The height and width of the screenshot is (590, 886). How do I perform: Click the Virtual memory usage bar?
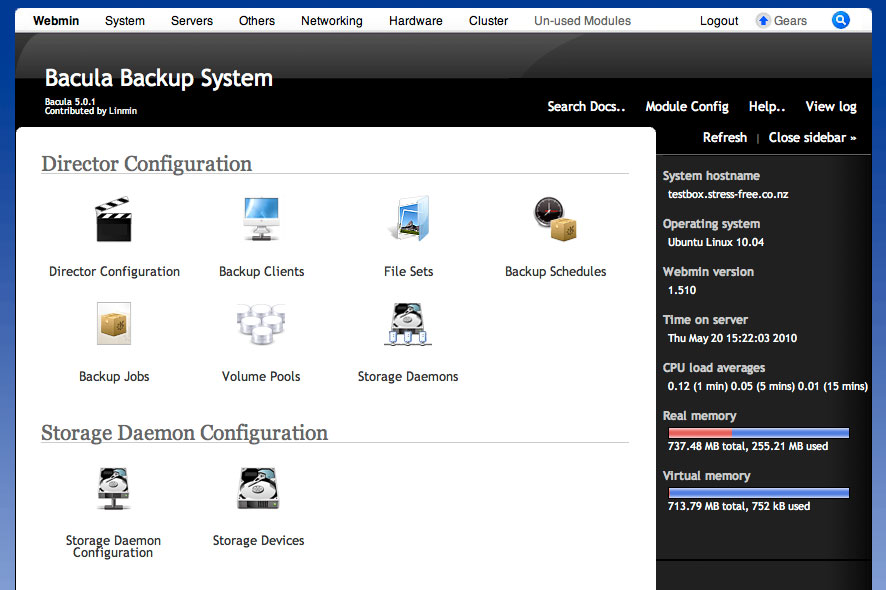point(758,493)
